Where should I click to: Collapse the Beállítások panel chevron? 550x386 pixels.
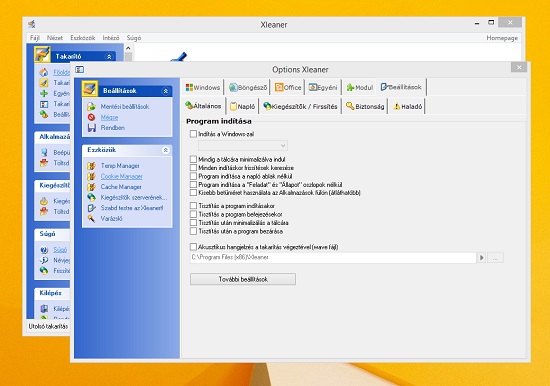click(165, 91)
